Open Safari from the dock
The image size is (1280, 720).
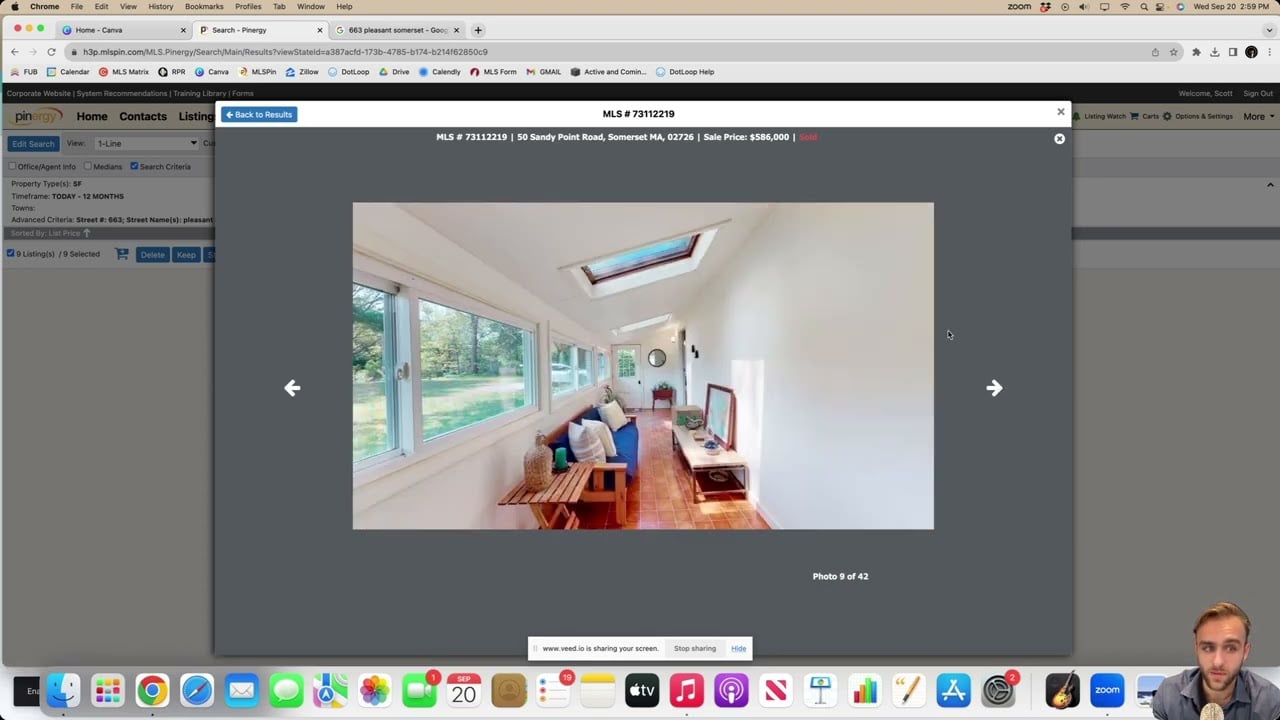[x=197, y=690]
